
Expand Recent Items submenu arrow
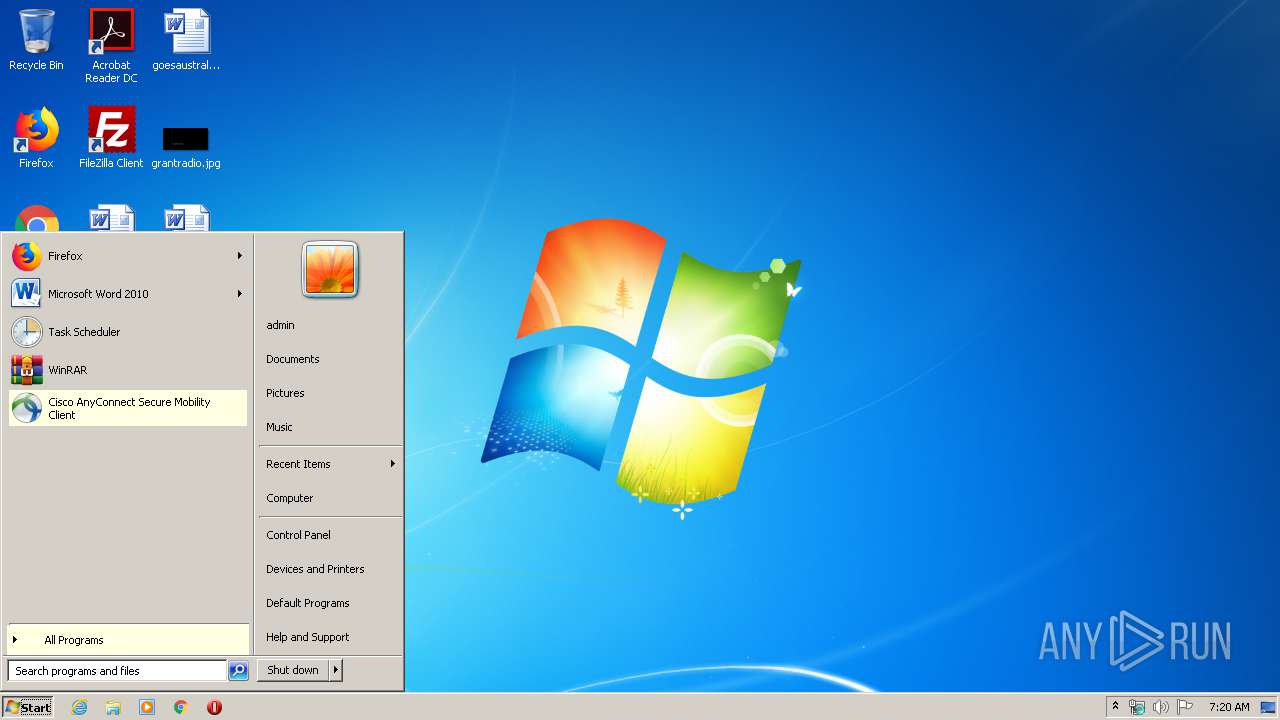(x=392, y=464)
